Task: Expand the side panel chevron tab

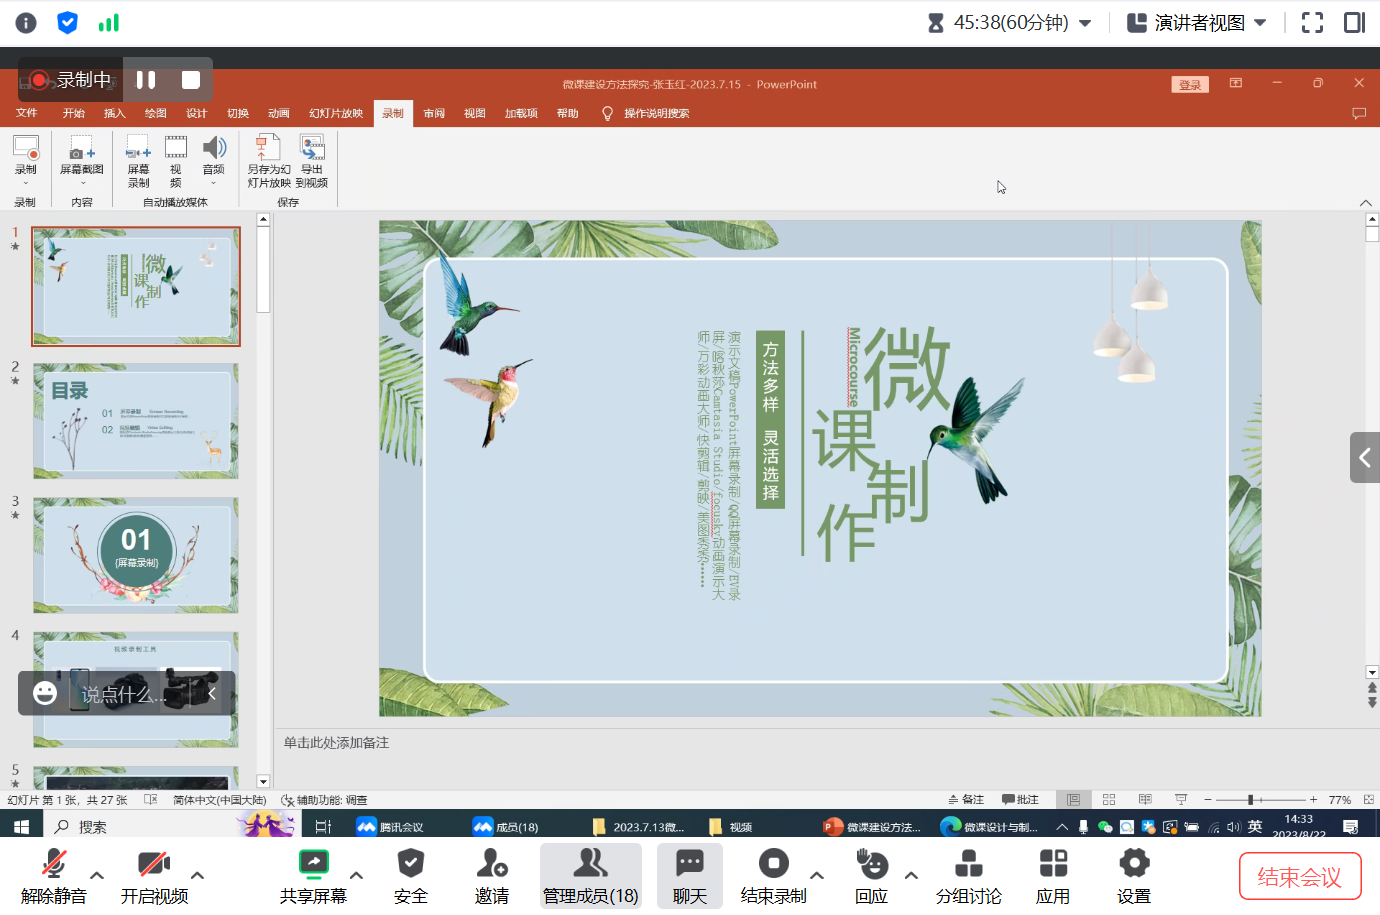Action: tap(1365, 458)
